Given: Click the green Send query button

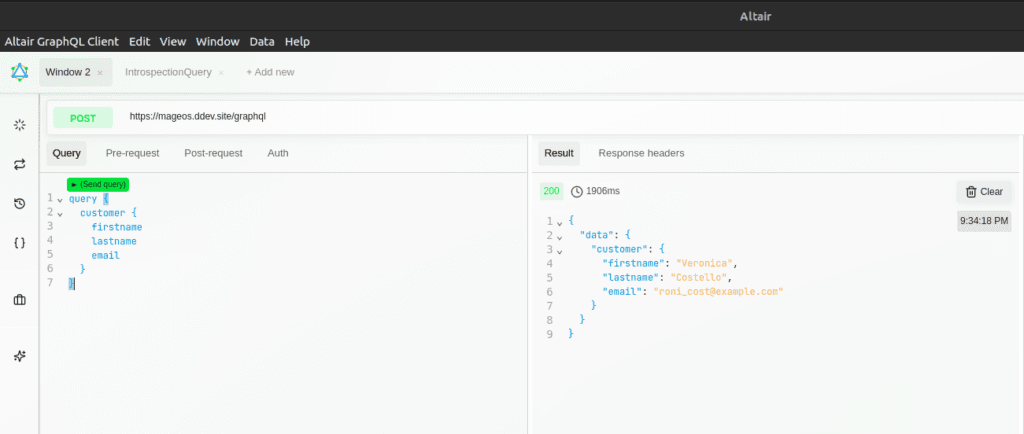Looking at the screenshot, I should [x=98, y=185].
